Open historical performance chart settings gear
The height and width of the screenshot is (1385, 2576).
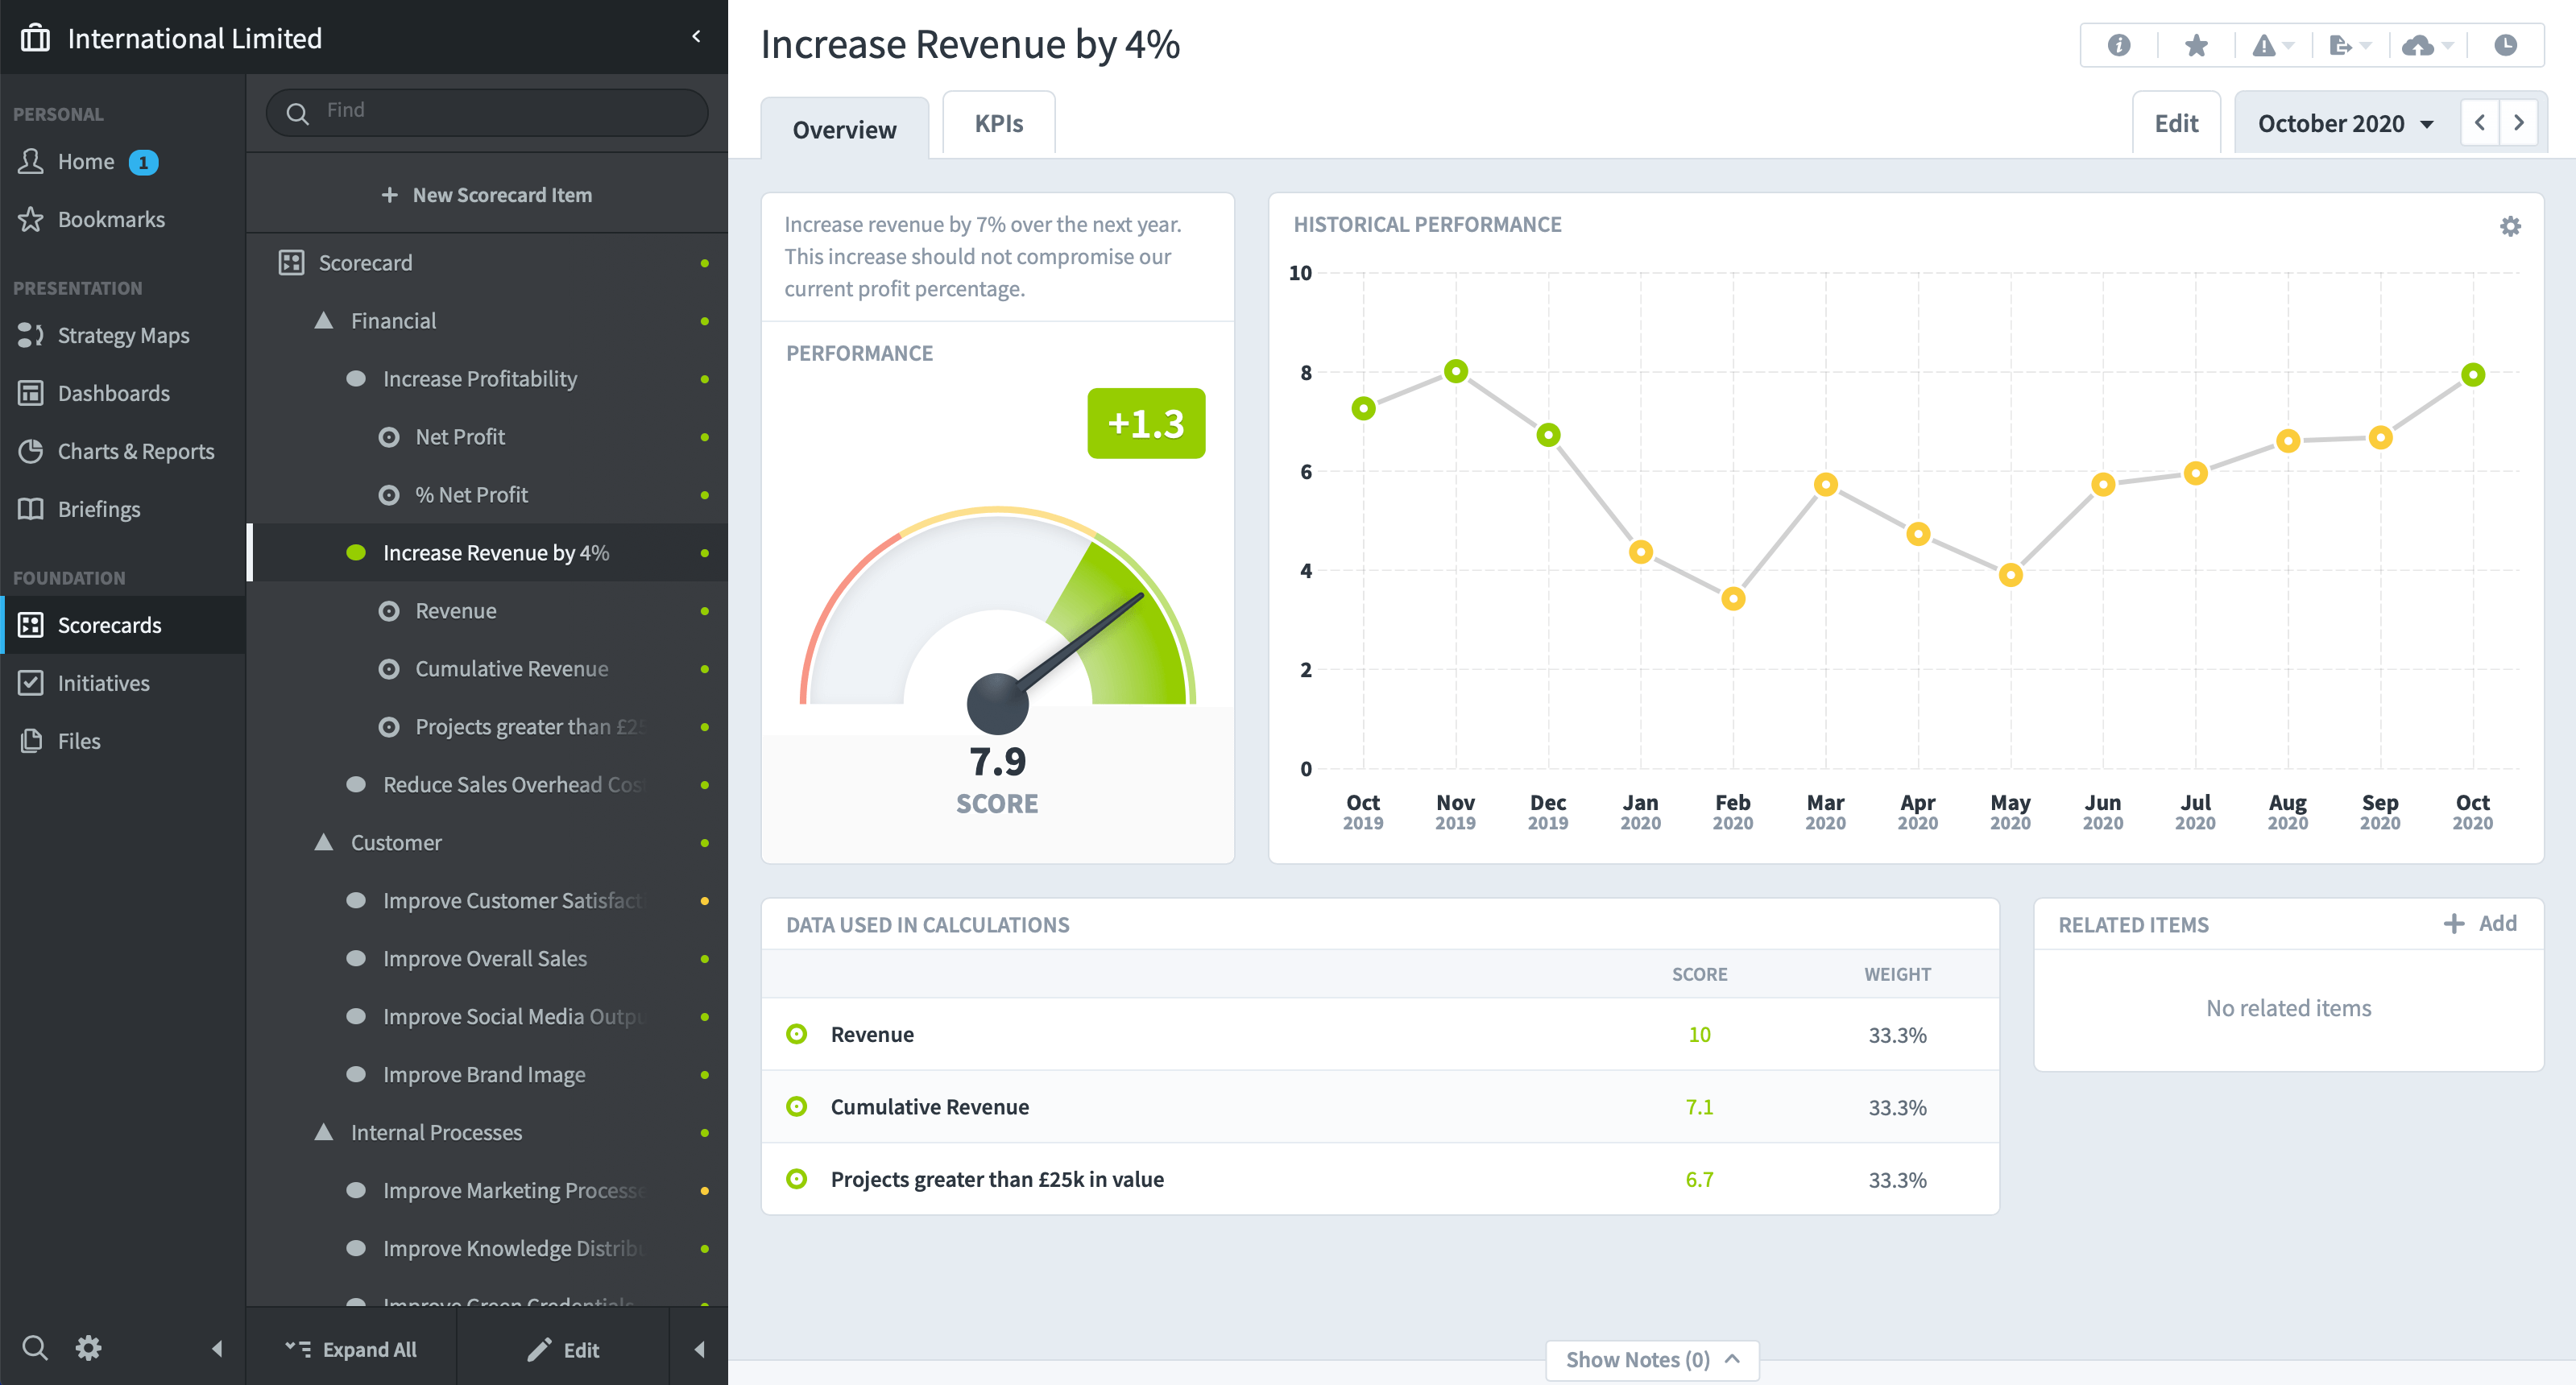point(2510,226)
